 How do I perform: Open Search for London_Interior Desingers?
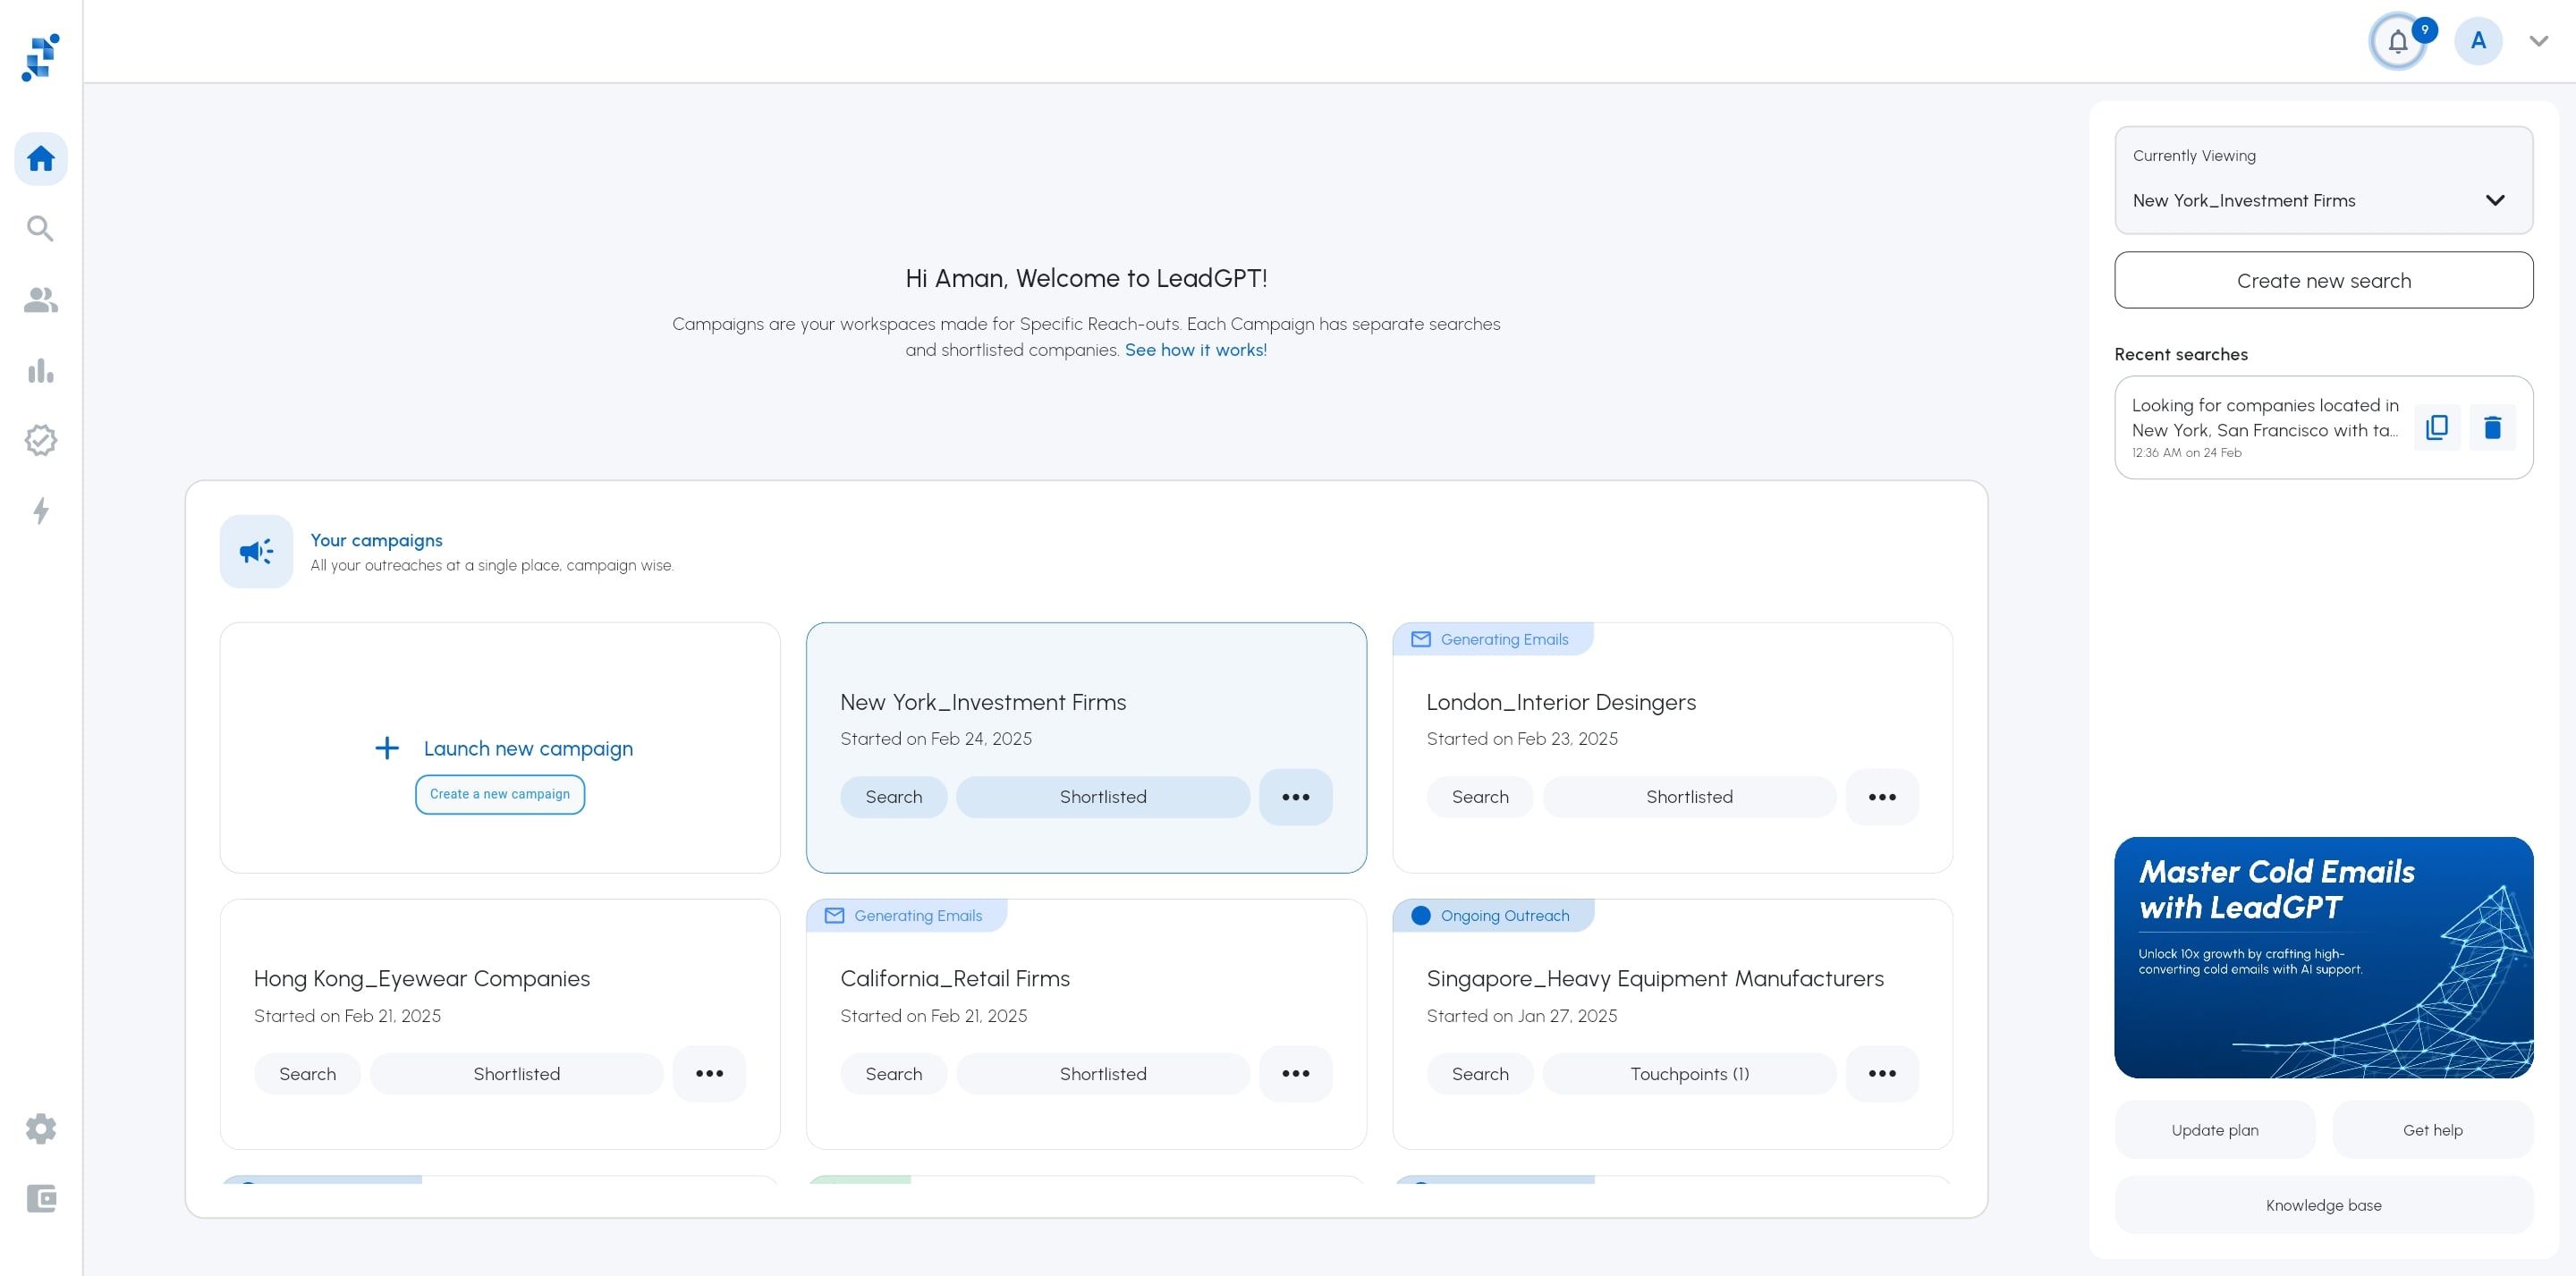pos(1480,797)
